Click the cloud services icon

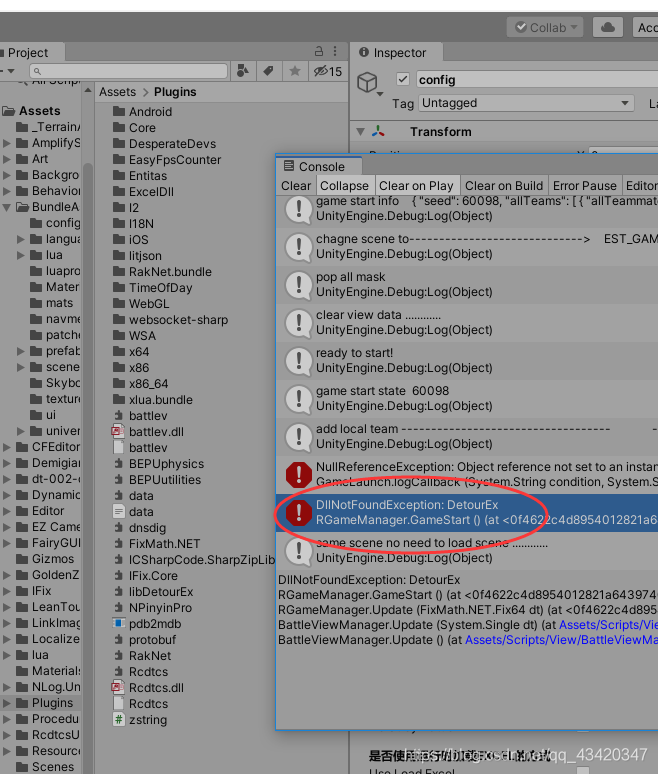click(x=608, y=27)
